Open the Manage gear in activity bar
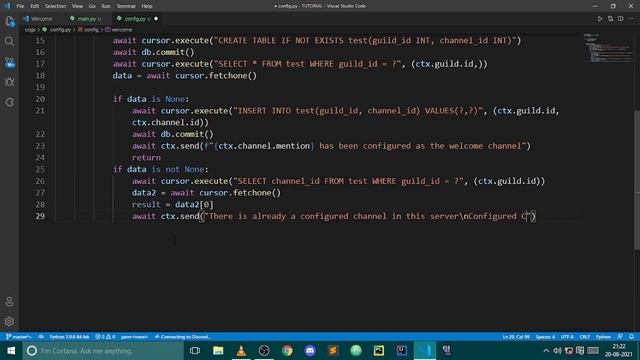Screen dimensions: 640x360 [9, 322]
